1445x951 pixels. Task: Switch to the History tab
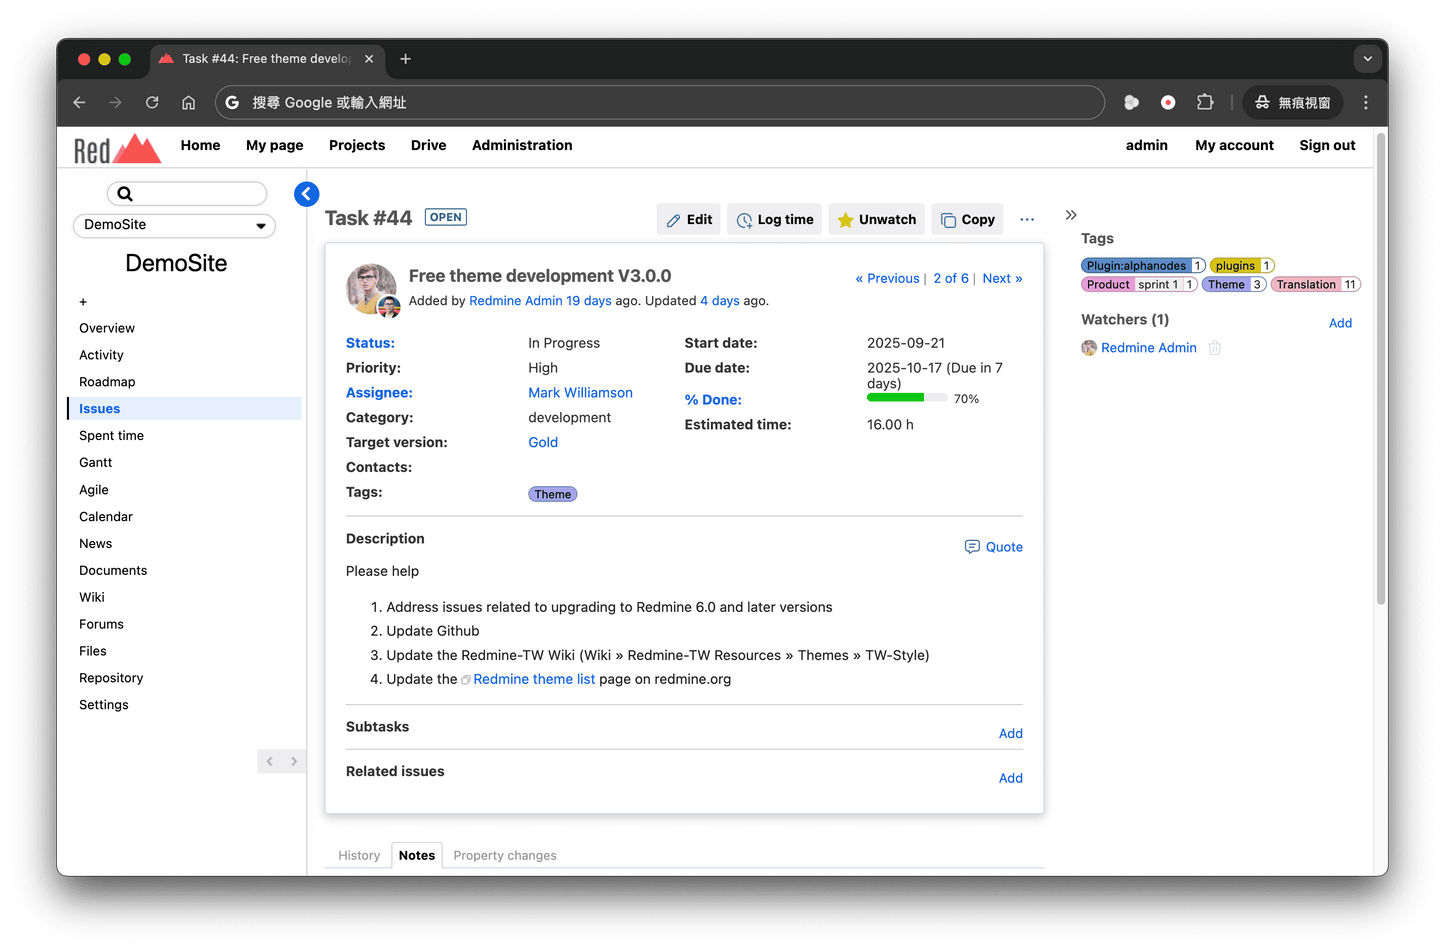tap(359, 855)
